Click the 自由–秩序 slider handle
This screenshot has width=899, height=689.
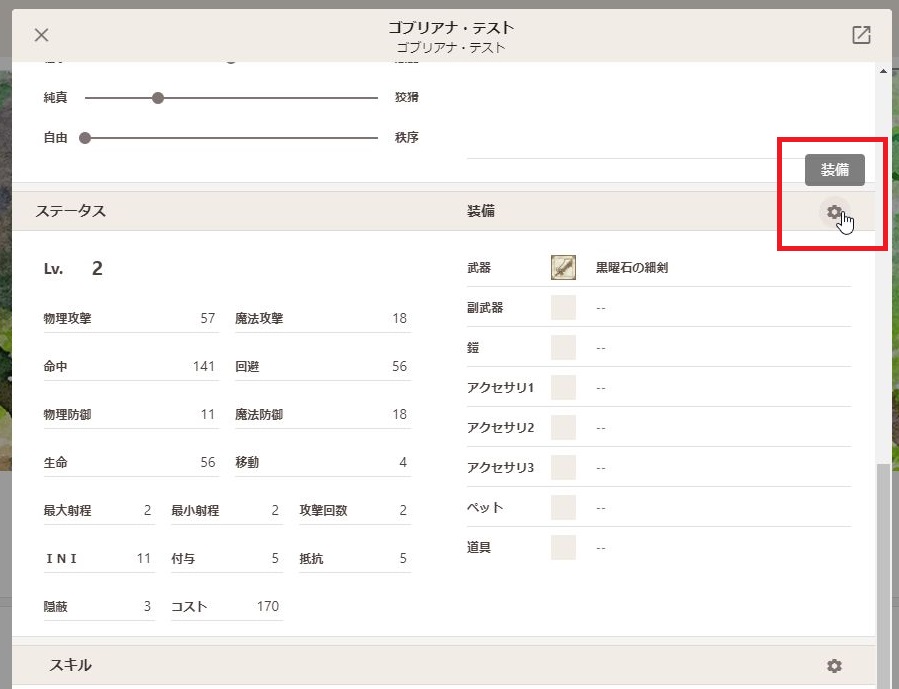tap(85, 138)
